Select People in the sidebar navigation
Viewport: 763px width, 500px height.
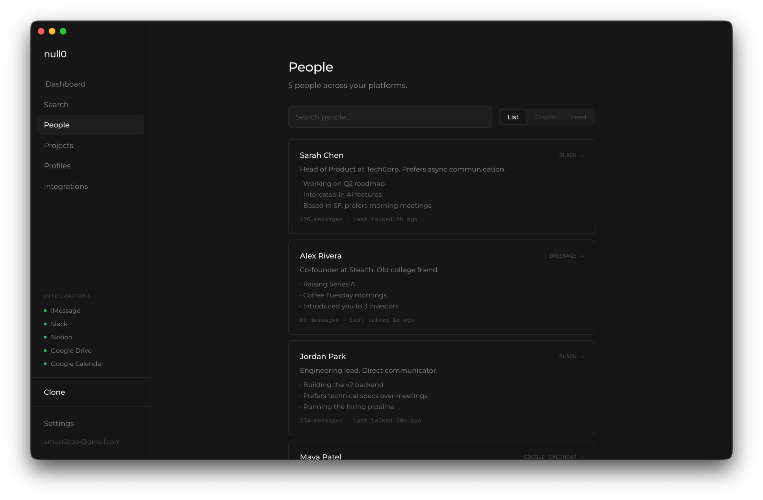tap(91, 125)
